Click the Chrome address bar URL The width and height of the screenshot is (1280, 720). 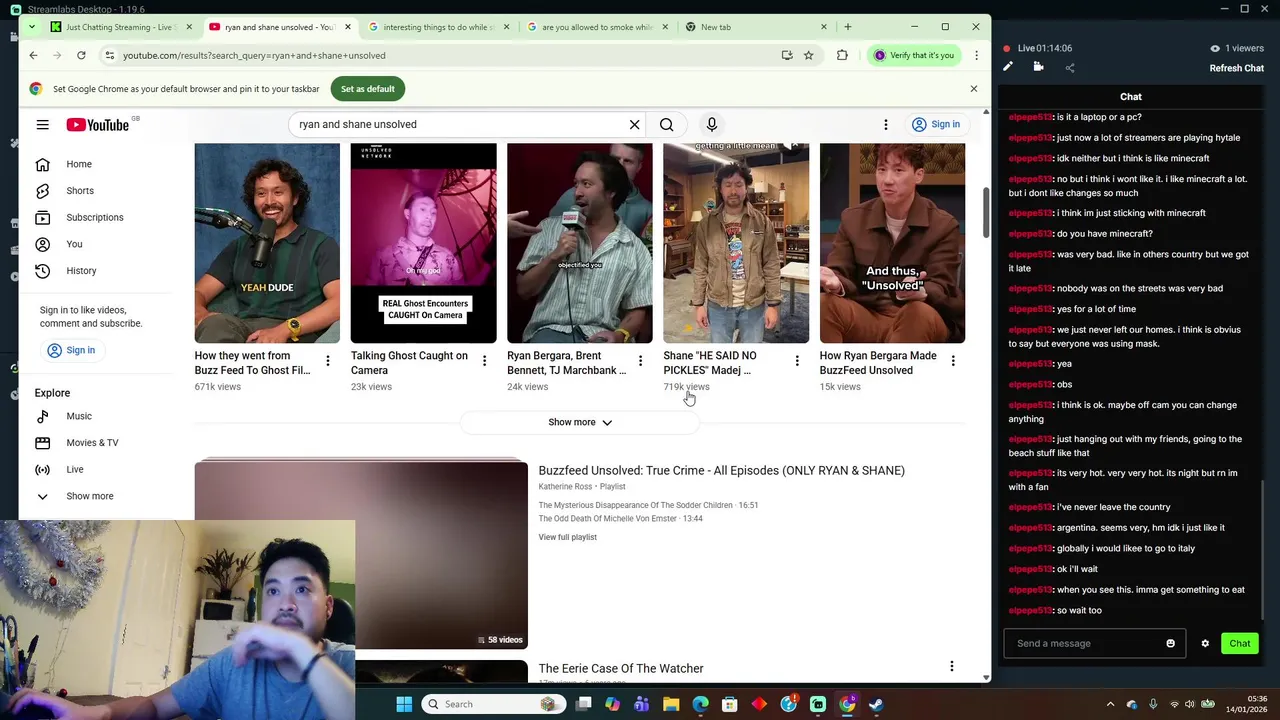click(254, 55)
